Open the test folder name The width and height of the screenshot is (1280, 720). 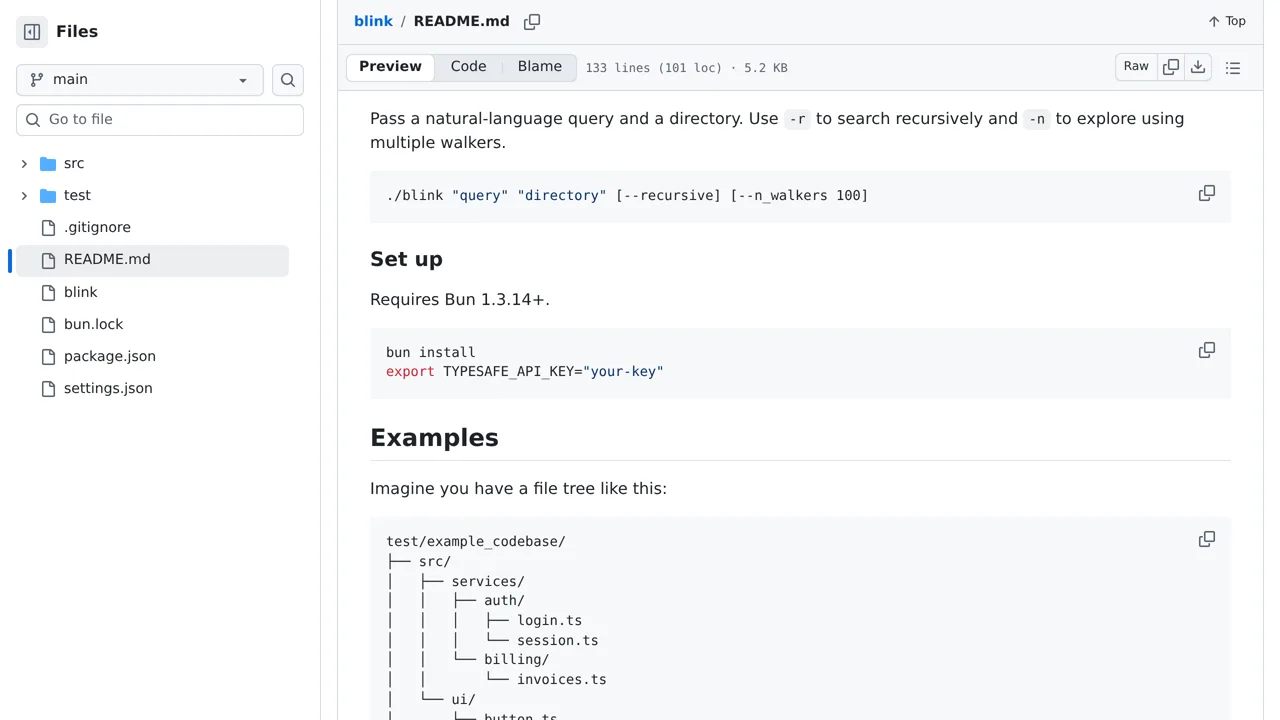point(77,195)
